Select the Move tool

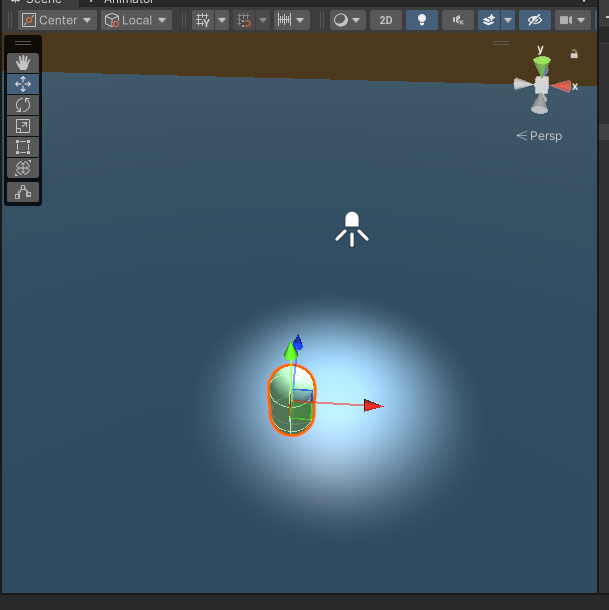click(23, 84)
